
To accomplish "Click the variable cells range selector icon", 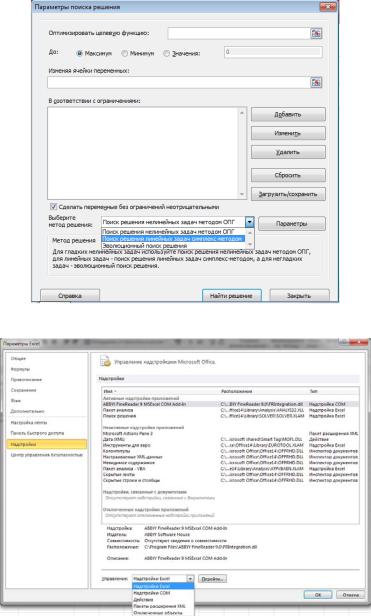I will tap(316, 82).
